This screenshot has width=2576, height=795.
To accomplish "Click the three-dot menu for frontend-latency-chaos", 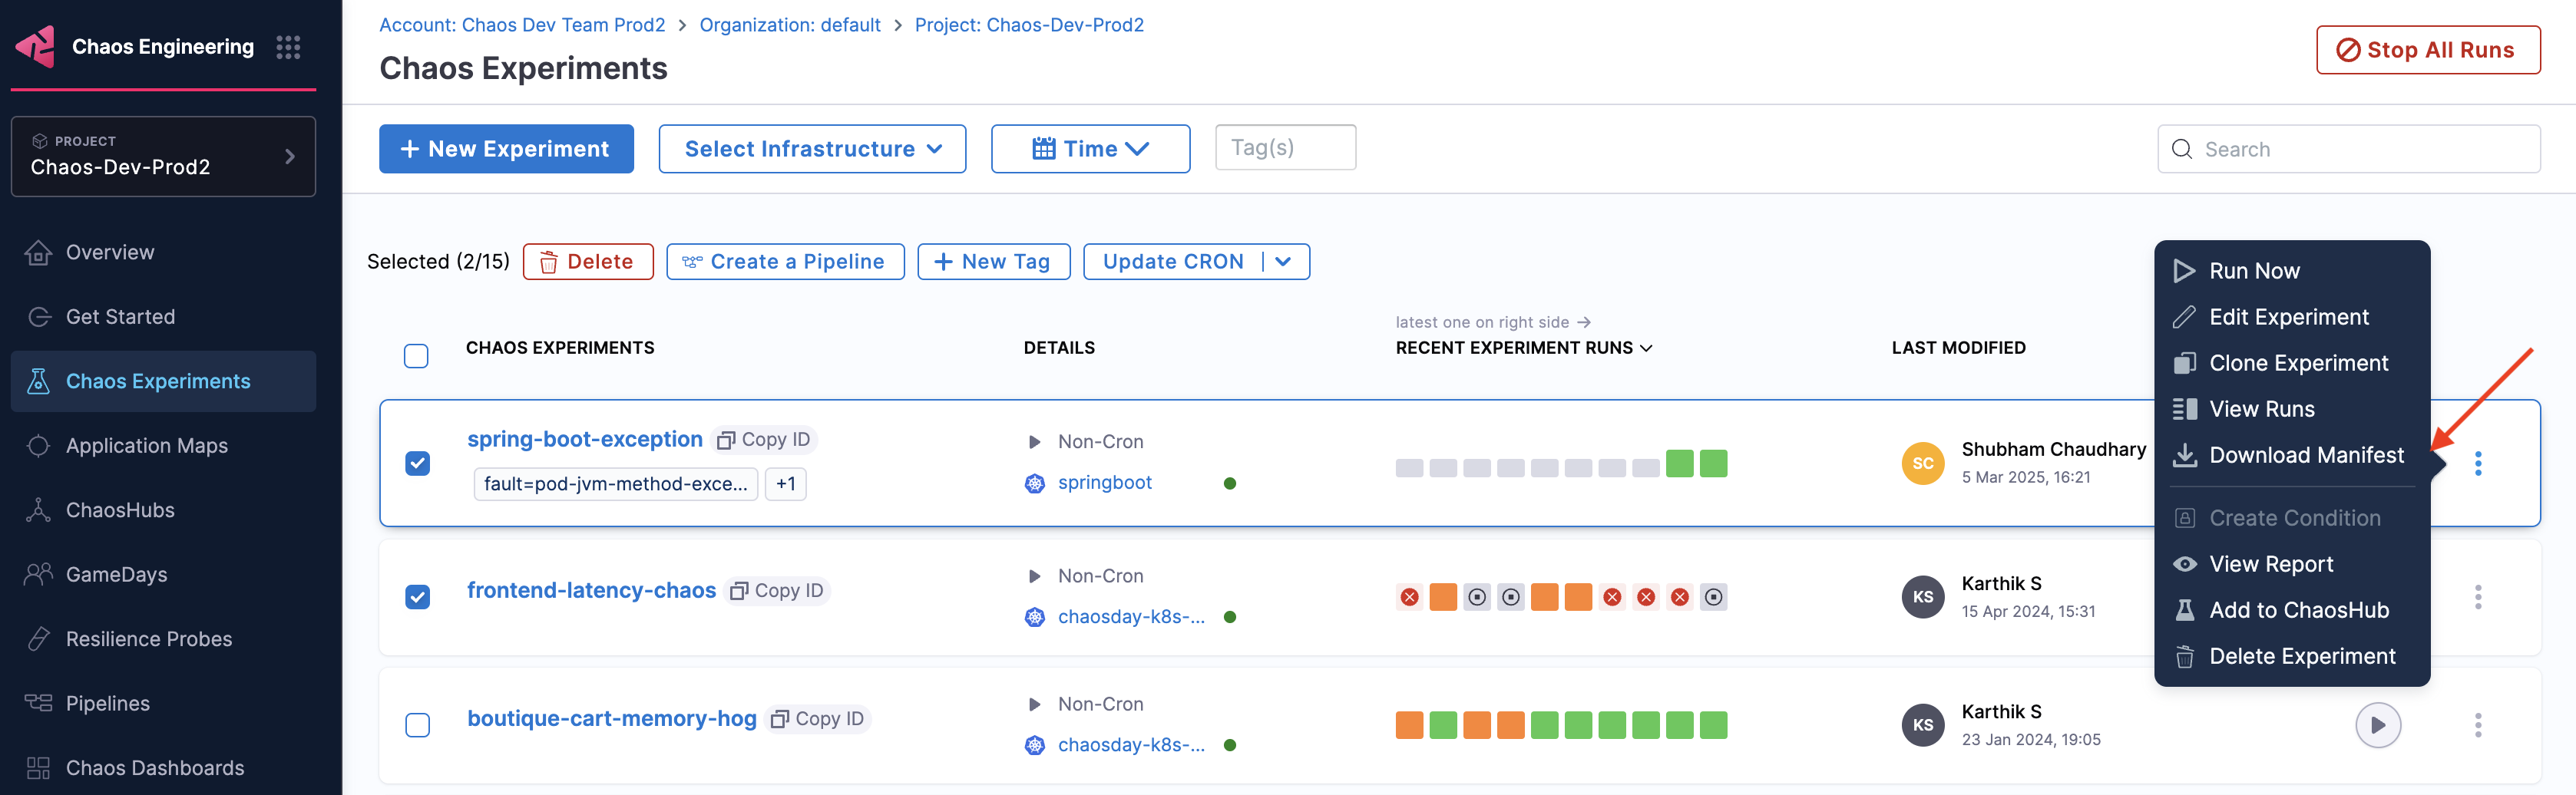I will click(2477, 597).
